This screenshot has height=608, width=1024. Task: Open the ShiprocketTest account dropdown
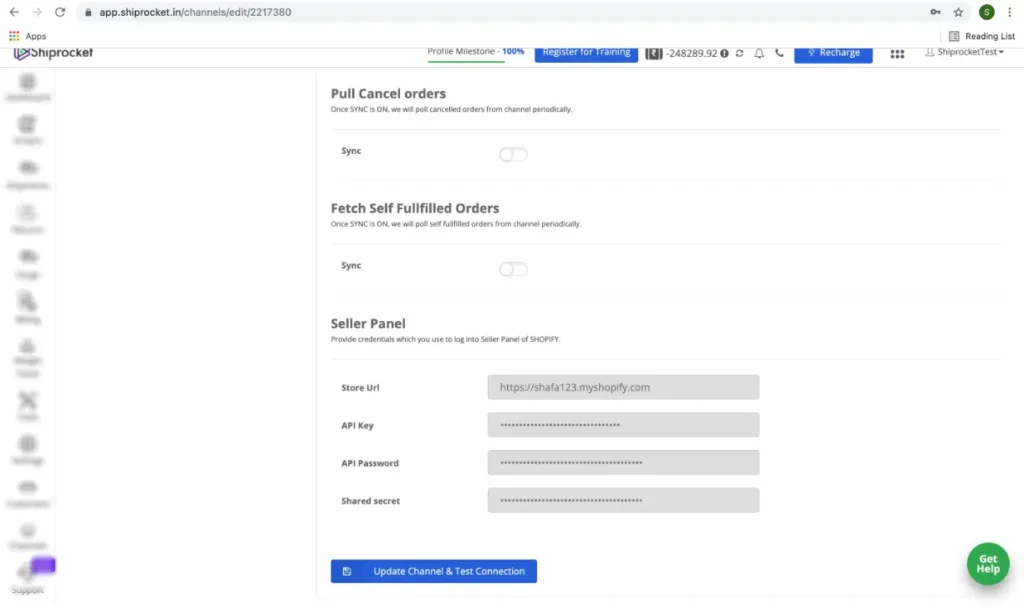(x=964, y=53)
